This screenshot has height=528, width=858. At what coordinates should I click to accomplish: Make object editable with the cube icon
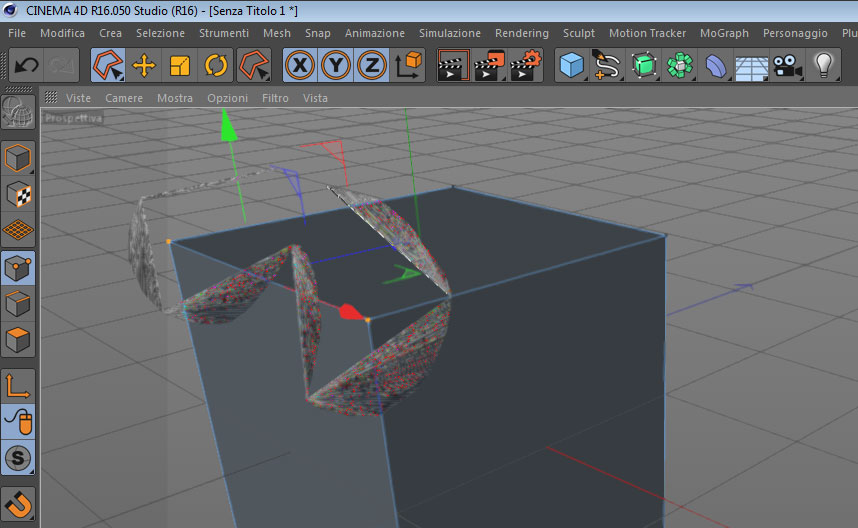18,159
